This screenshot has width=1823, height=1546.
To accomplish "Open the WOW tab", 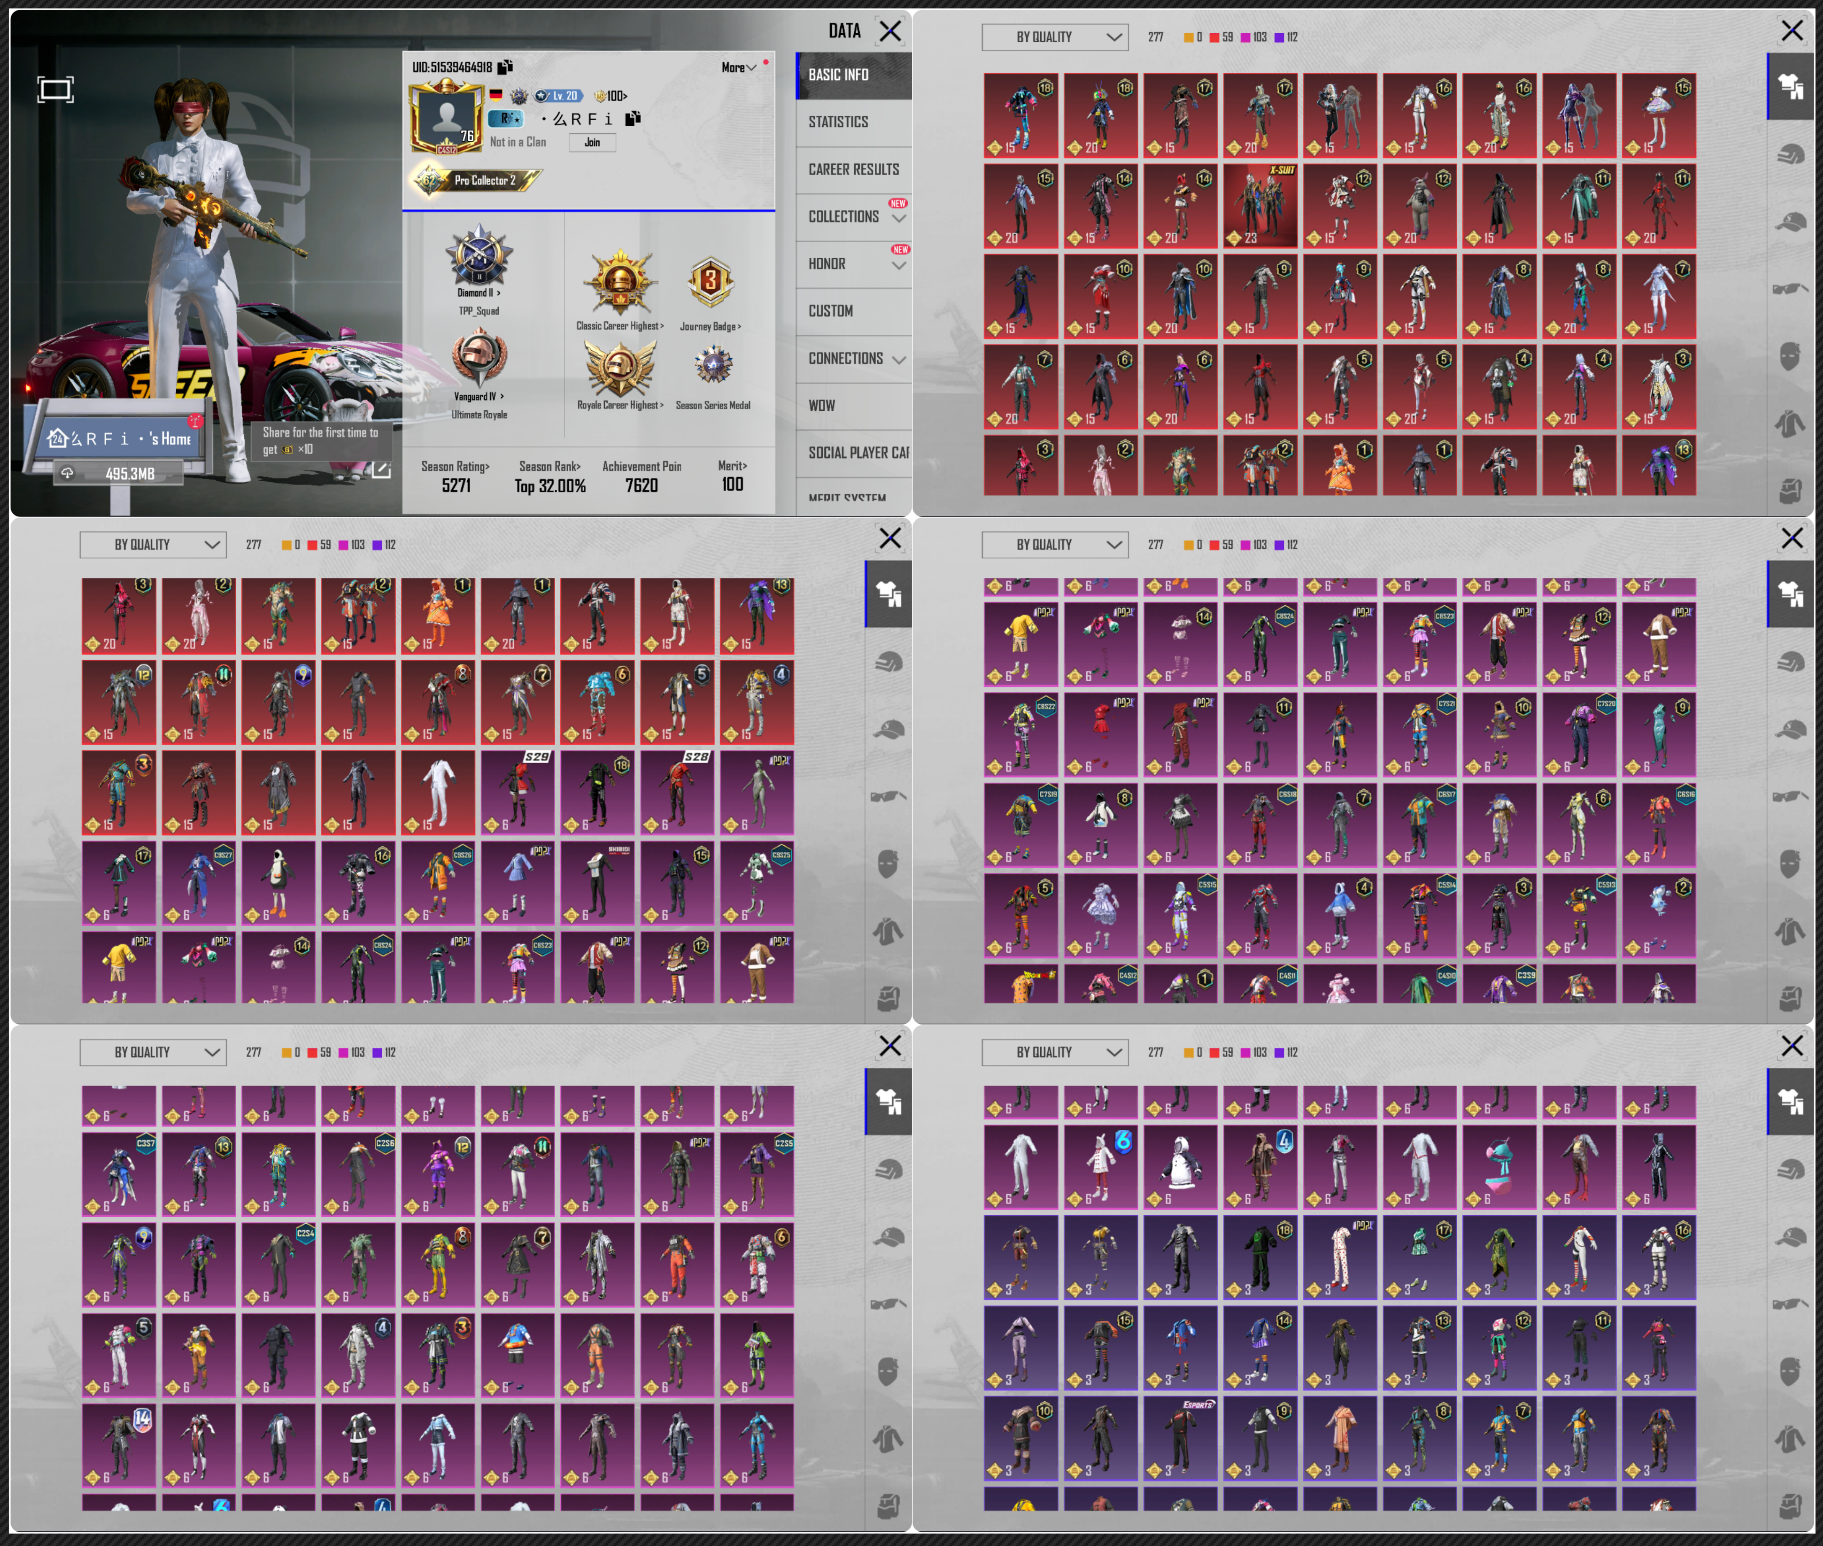I will (854, 405).
